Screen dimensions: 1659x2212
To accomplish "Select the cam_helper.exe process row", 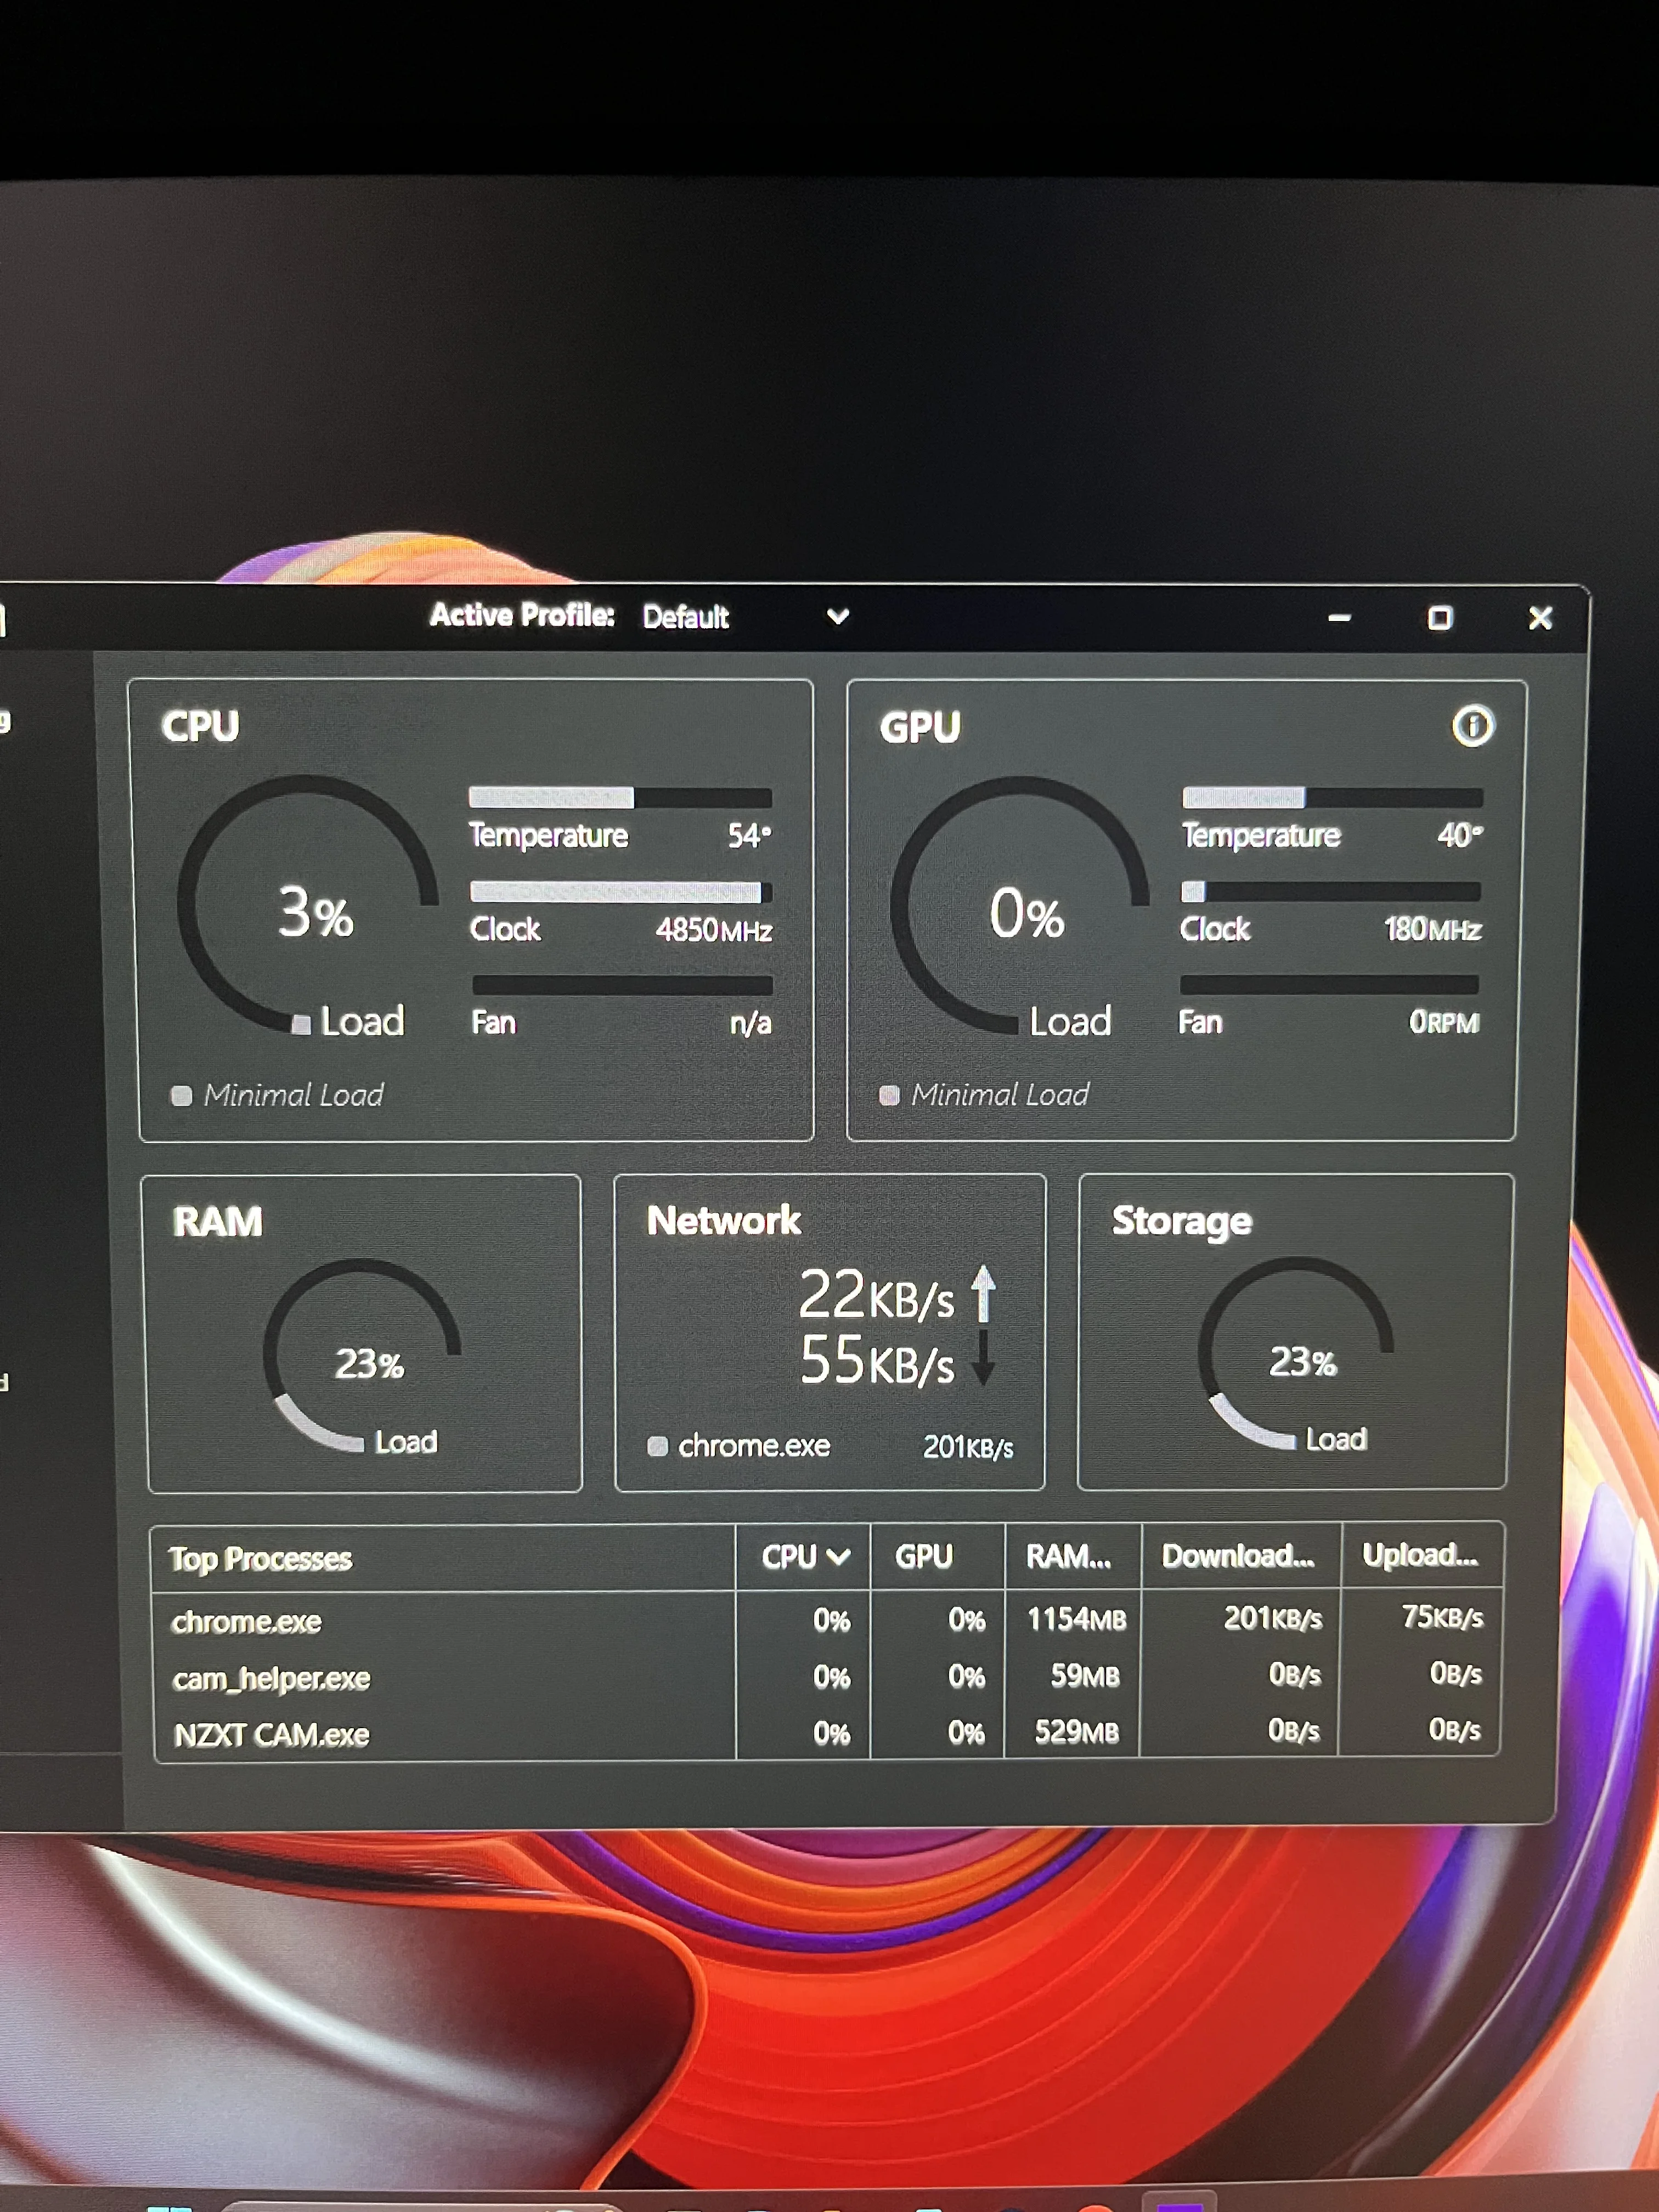I will [x=271, y=1678].
